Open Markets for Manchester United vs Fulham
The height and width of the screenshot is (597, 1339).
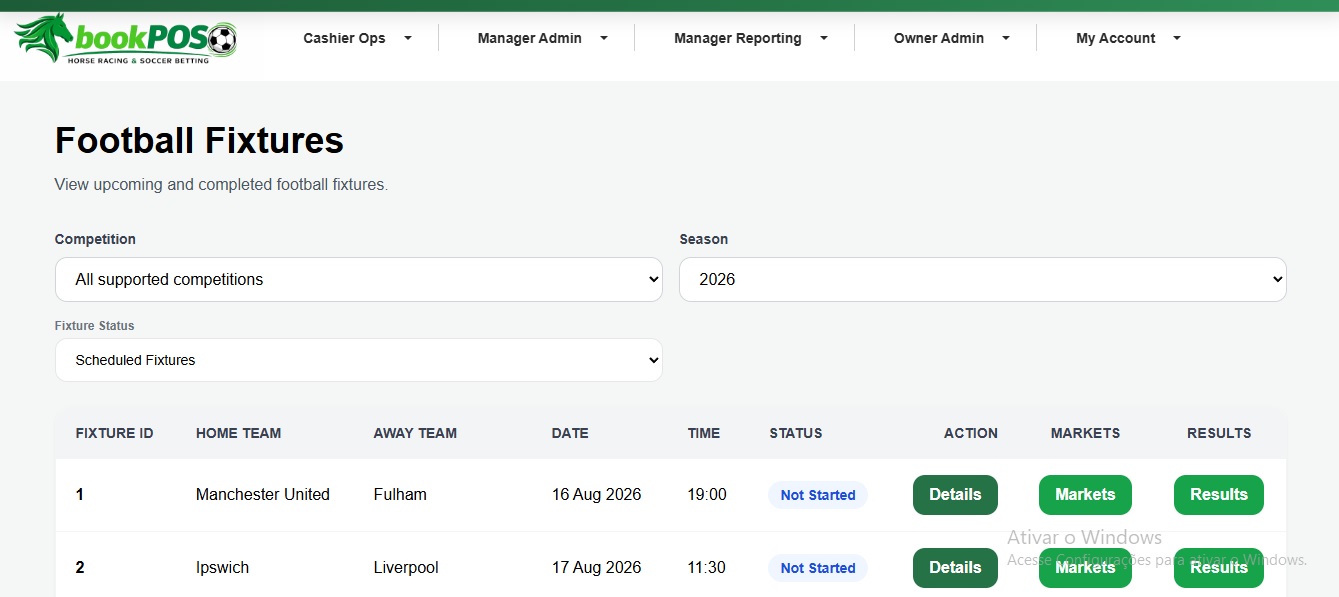point(1085,495)
